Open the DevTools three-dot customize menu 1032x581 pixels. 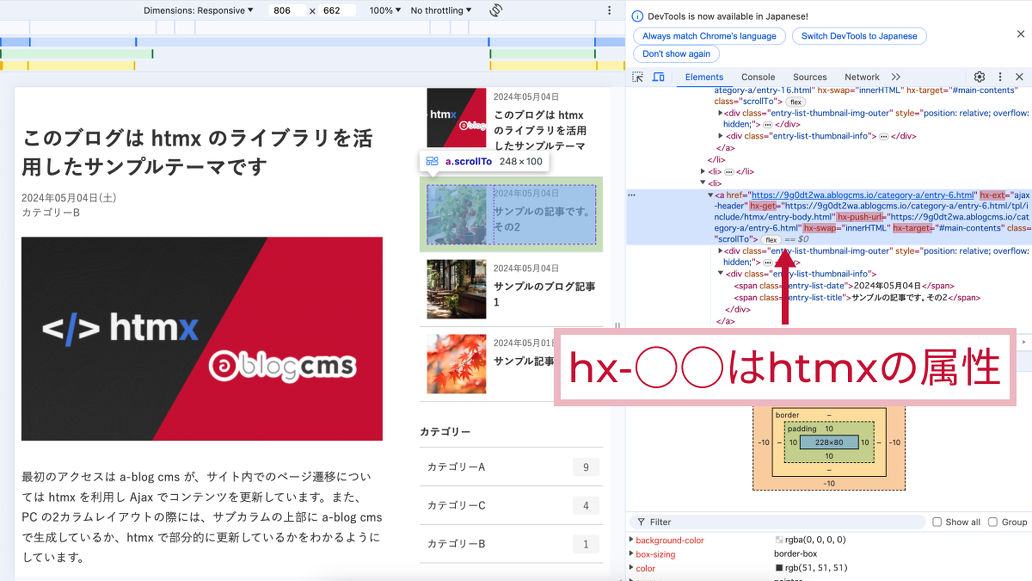click(x=1000, y=77)
